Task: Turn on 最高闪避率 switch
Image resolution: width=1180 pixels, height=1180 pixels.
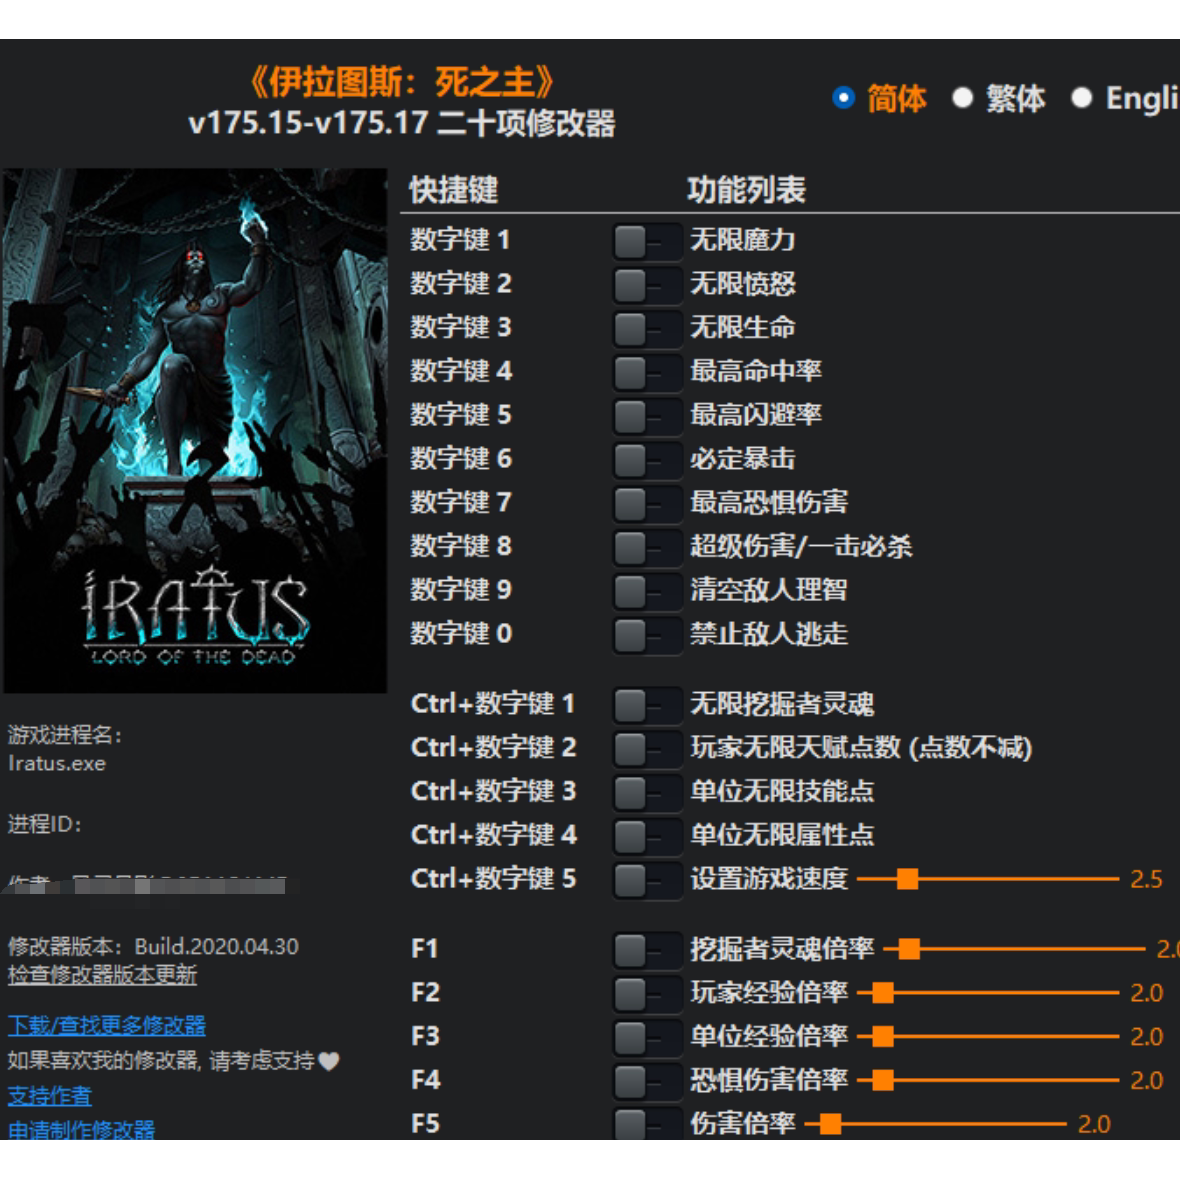Action: coord(647,416)
